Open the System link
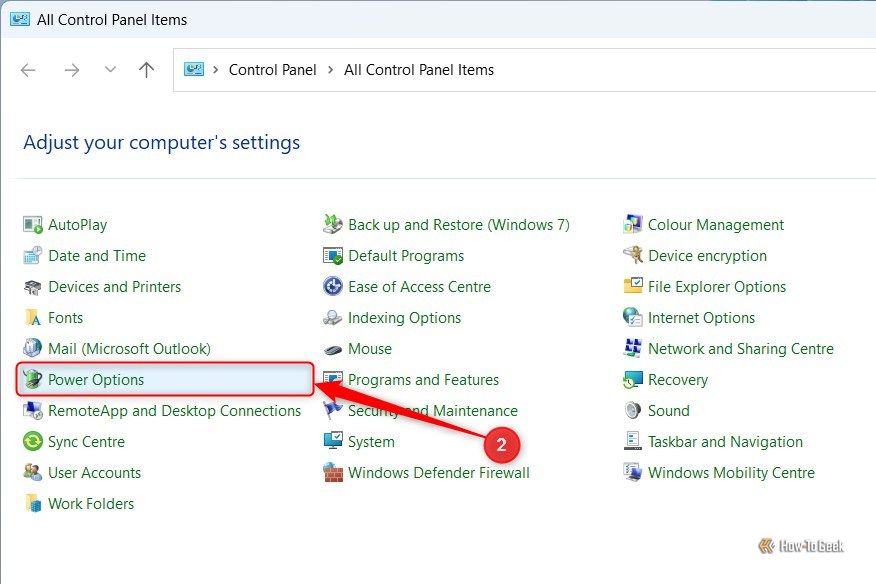876x584 pixels. click(371, 441)
